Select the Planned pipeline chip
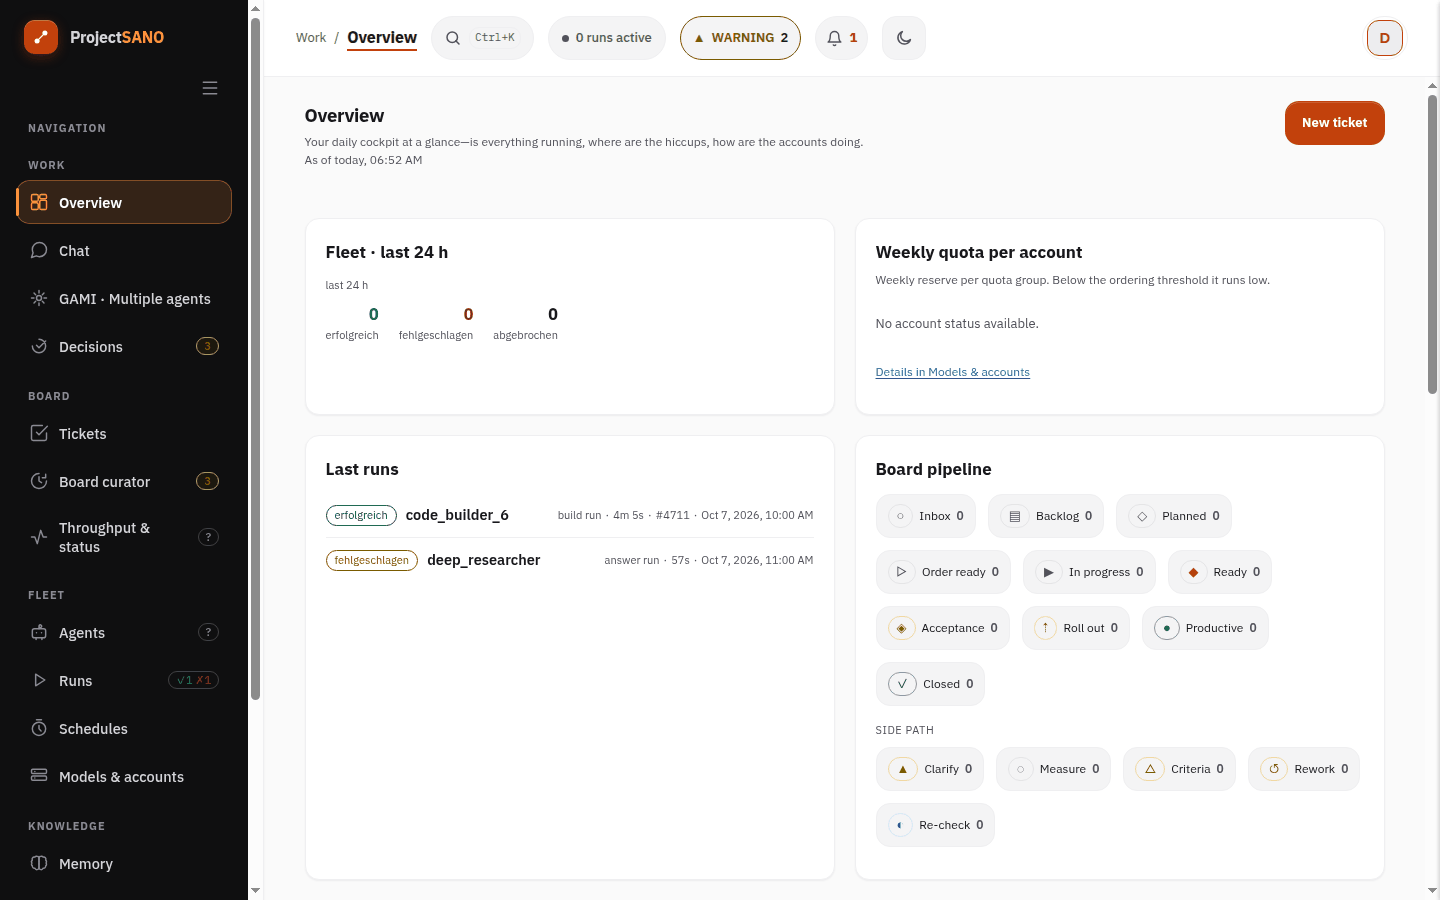This screenshot has height=900, width=1440. [1174, 516]
